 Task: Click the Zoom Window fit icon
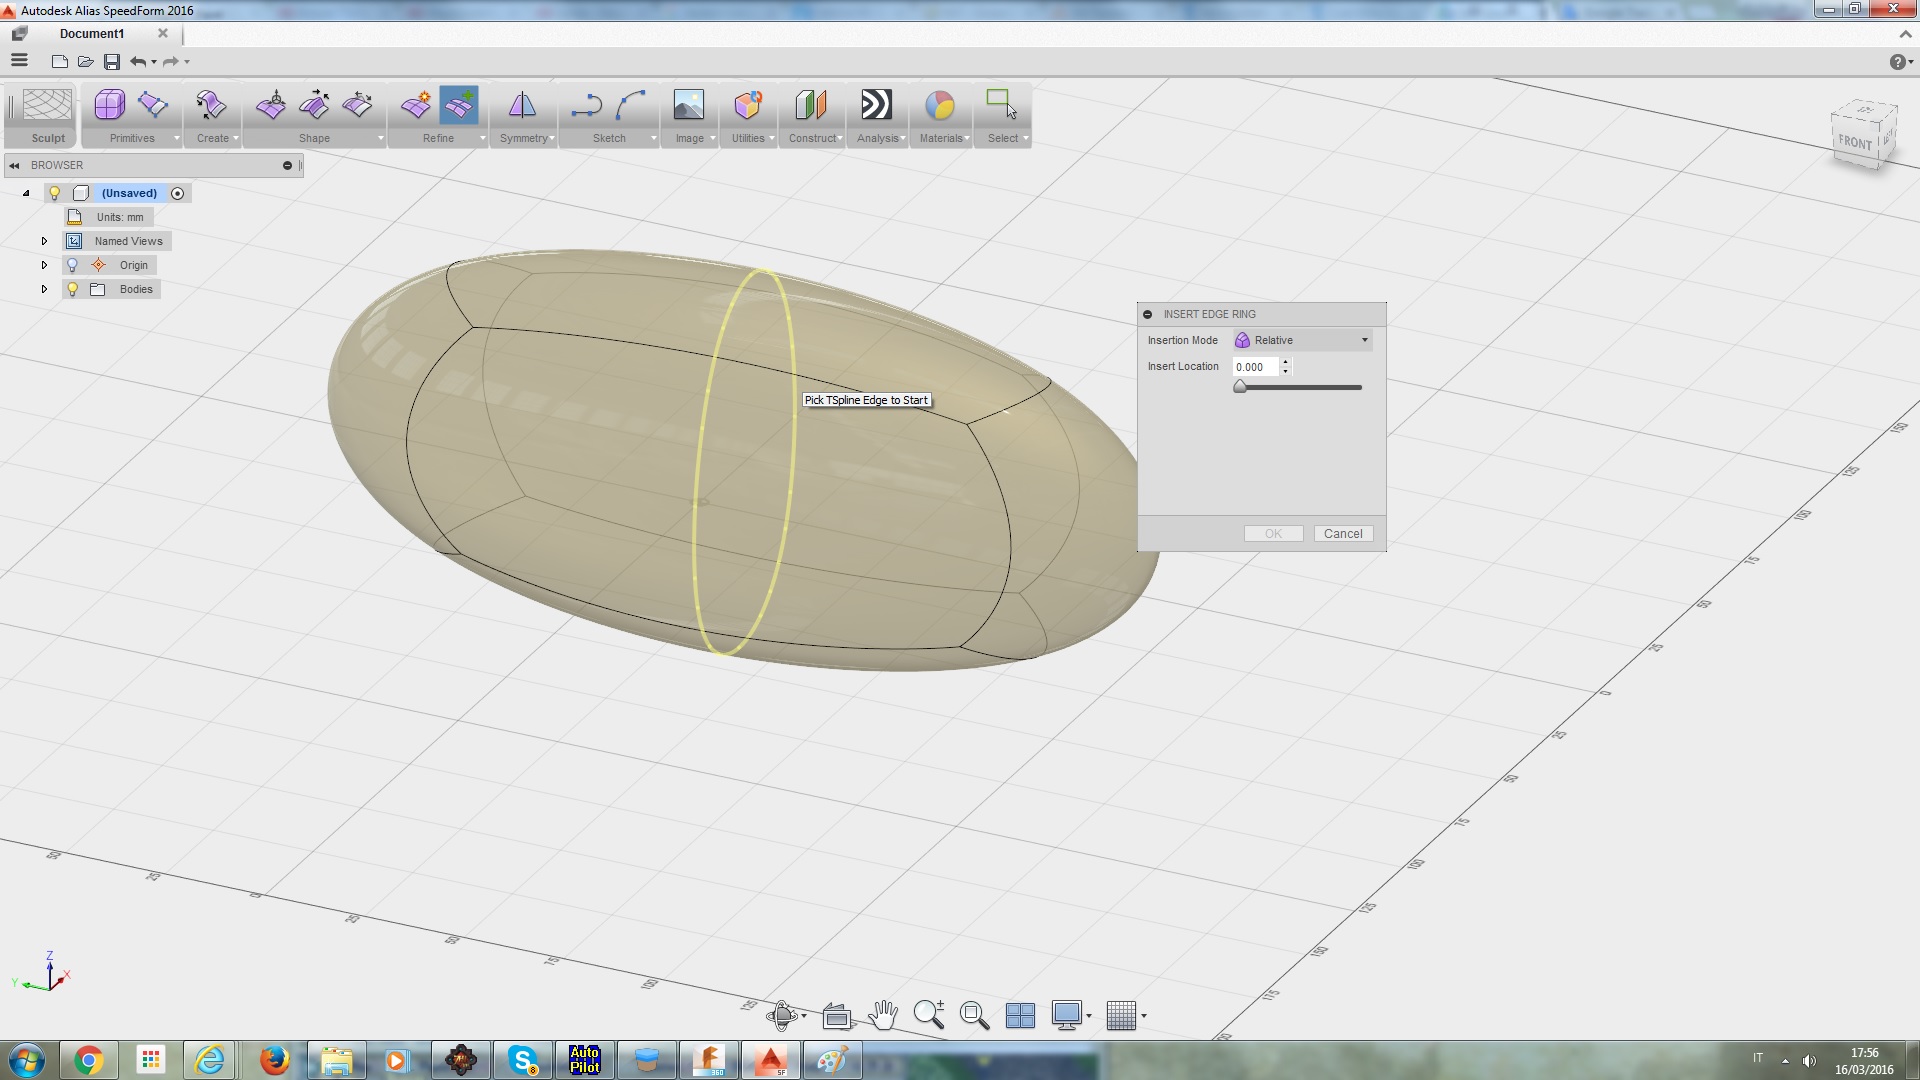click(x=975, y=1016)
